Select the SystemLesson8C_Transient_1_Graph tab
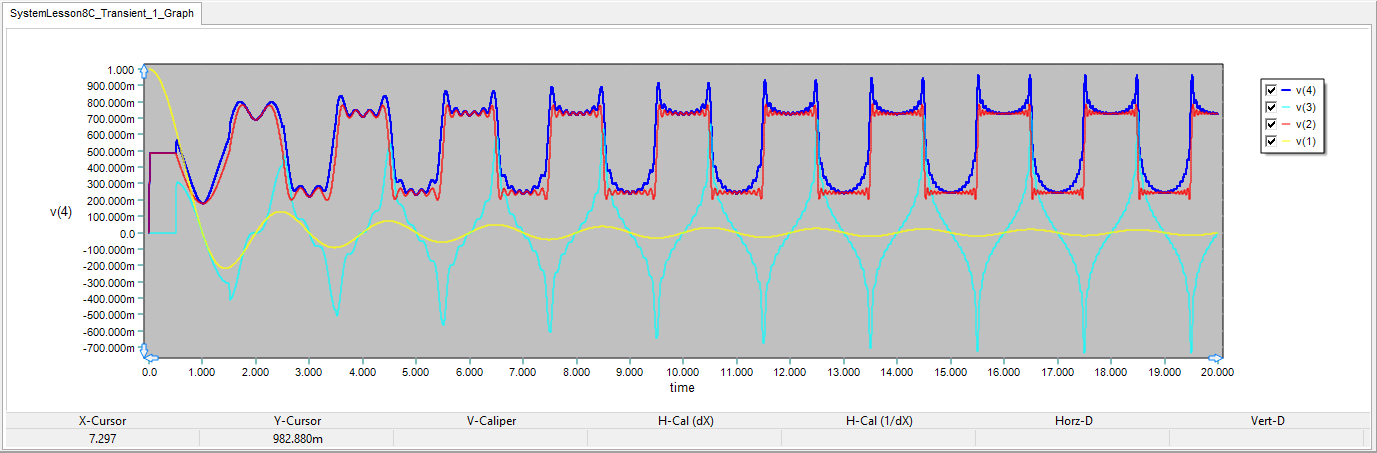 coord(104,14)
